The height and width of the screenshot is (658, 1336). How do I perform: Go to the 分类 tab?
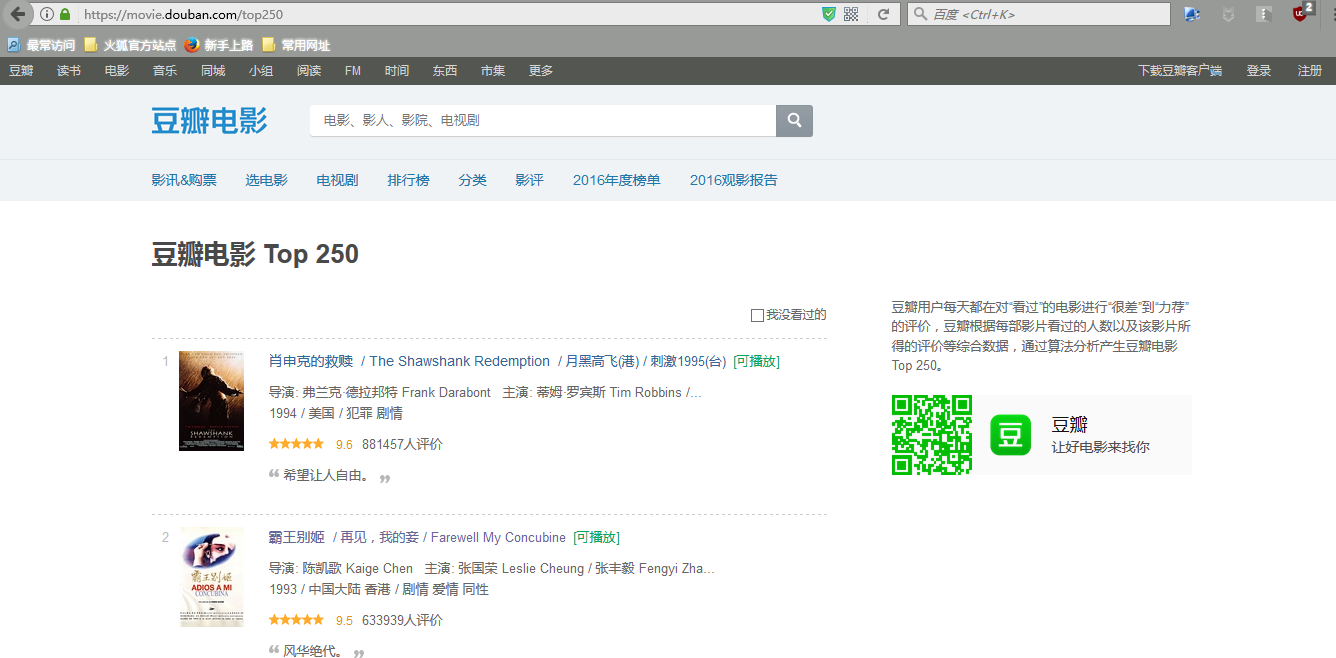(473, 180)
